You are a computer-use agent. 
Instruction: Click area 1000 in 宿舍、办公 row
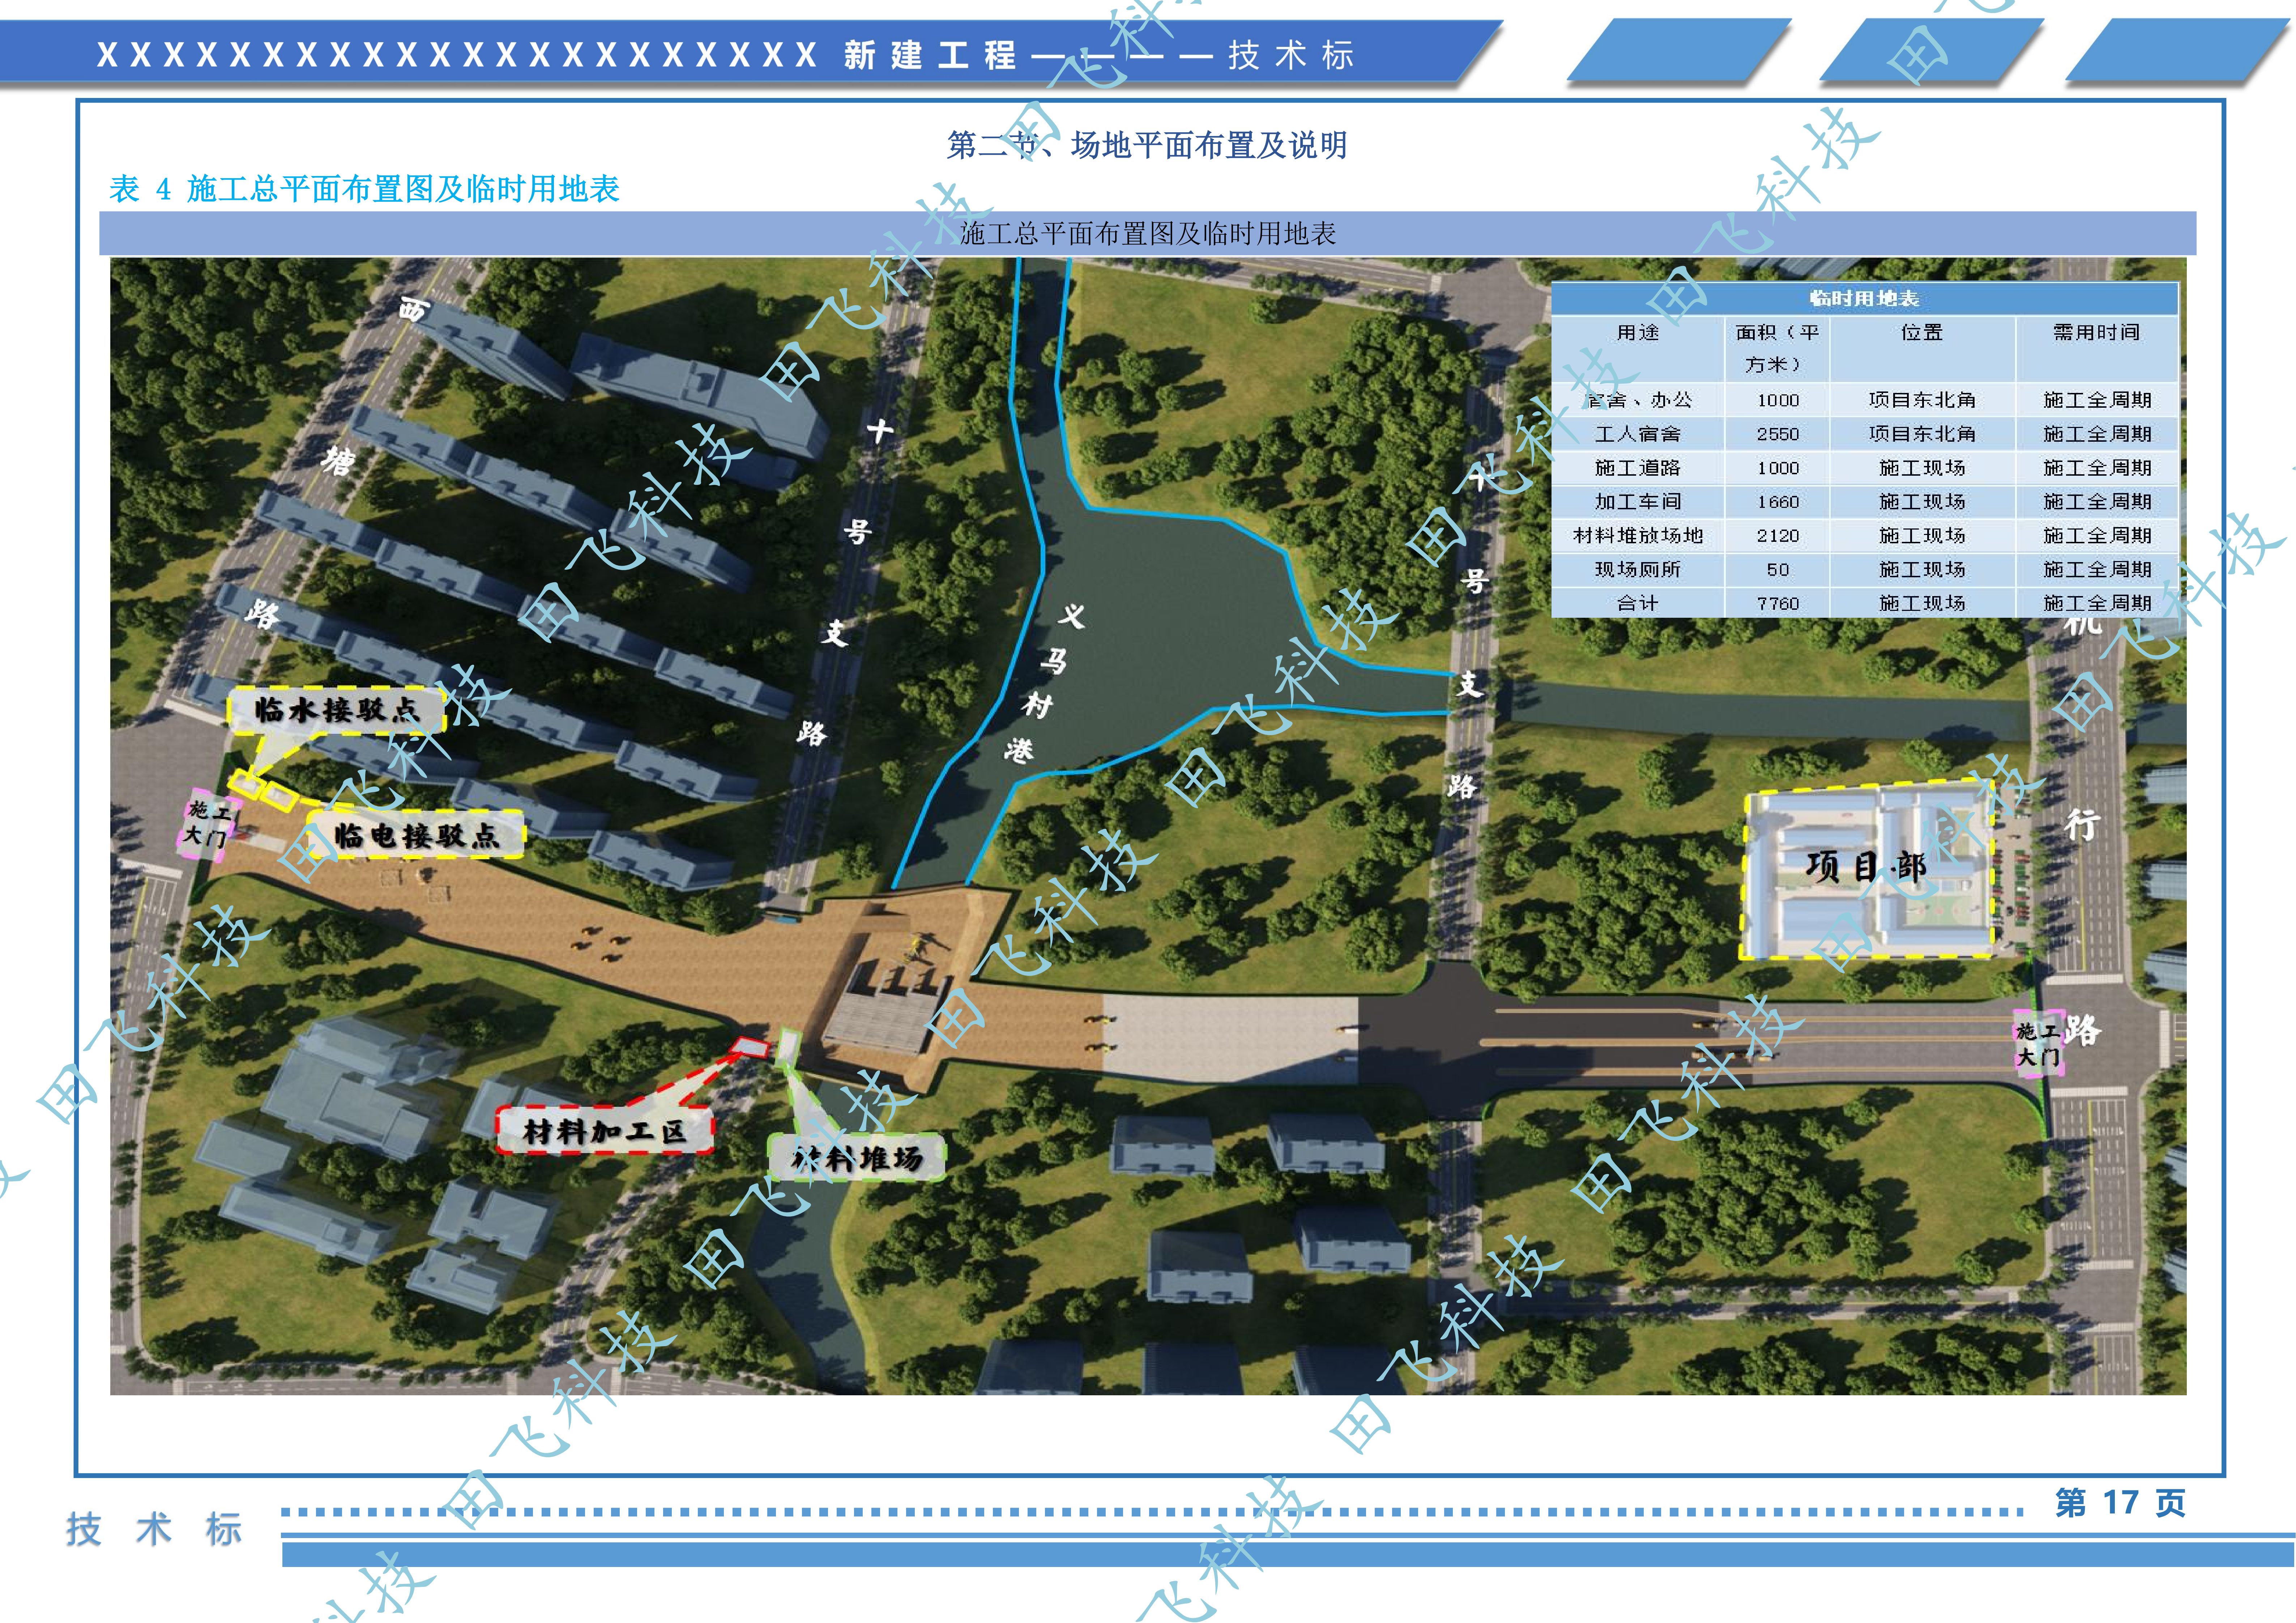point(1778,400)
